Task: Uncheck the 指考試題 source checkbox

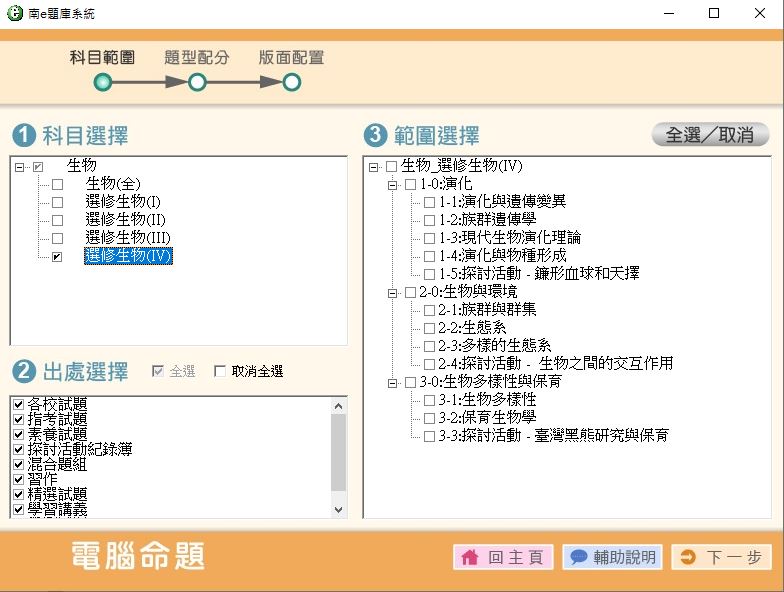Action: click(18, 419)
